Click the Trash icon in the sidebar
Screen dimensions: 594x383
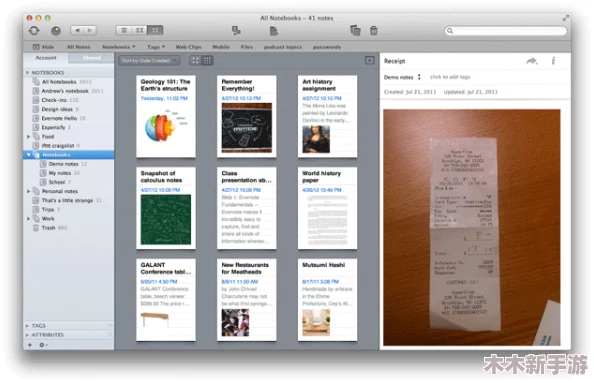[36, 228]
